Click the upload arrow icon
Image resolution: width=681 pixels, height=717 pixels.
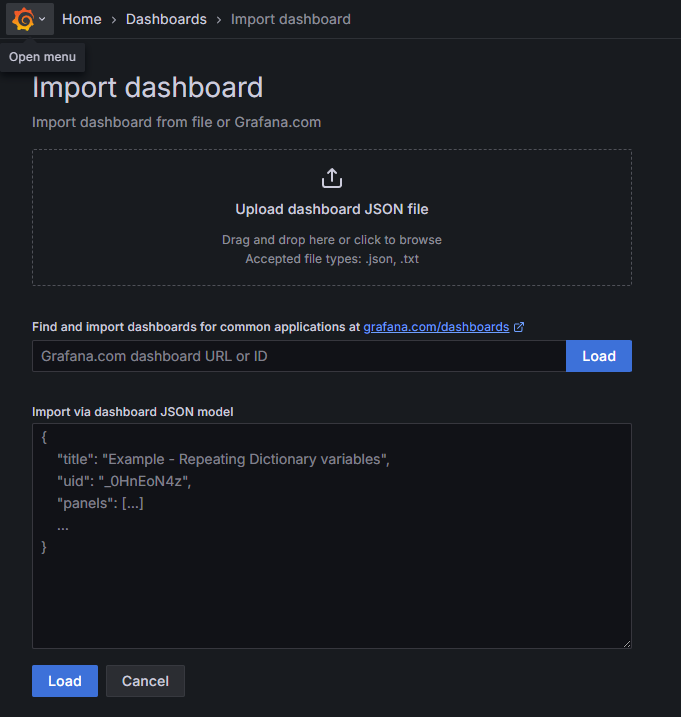(x=332, y=178)
